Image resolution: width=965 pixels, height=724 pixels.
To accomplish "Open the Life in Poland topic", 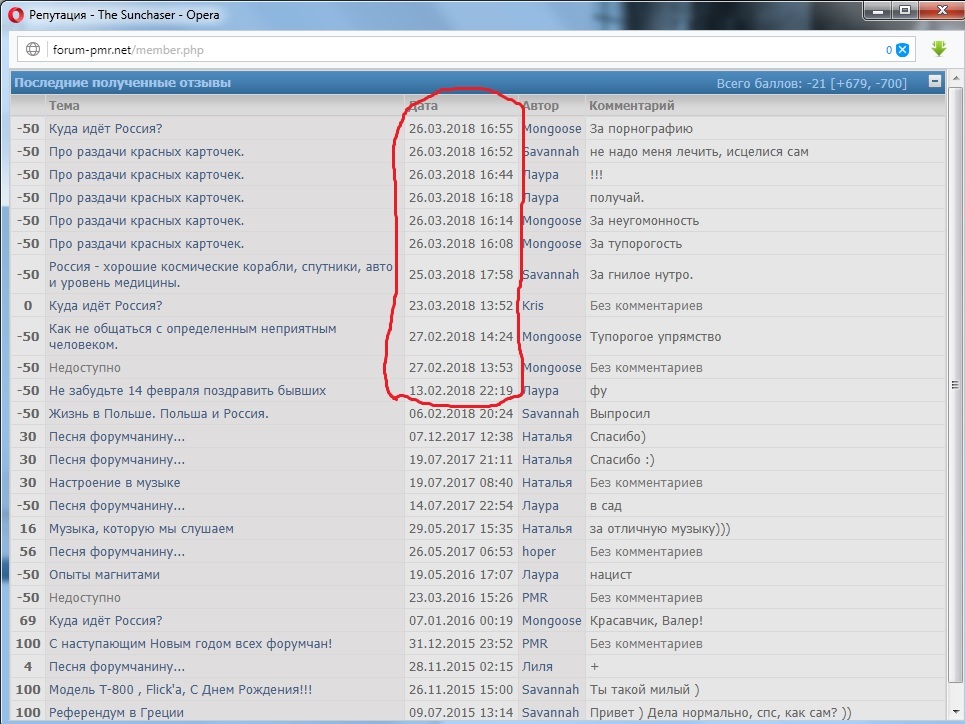I will (x=158, y=414).
